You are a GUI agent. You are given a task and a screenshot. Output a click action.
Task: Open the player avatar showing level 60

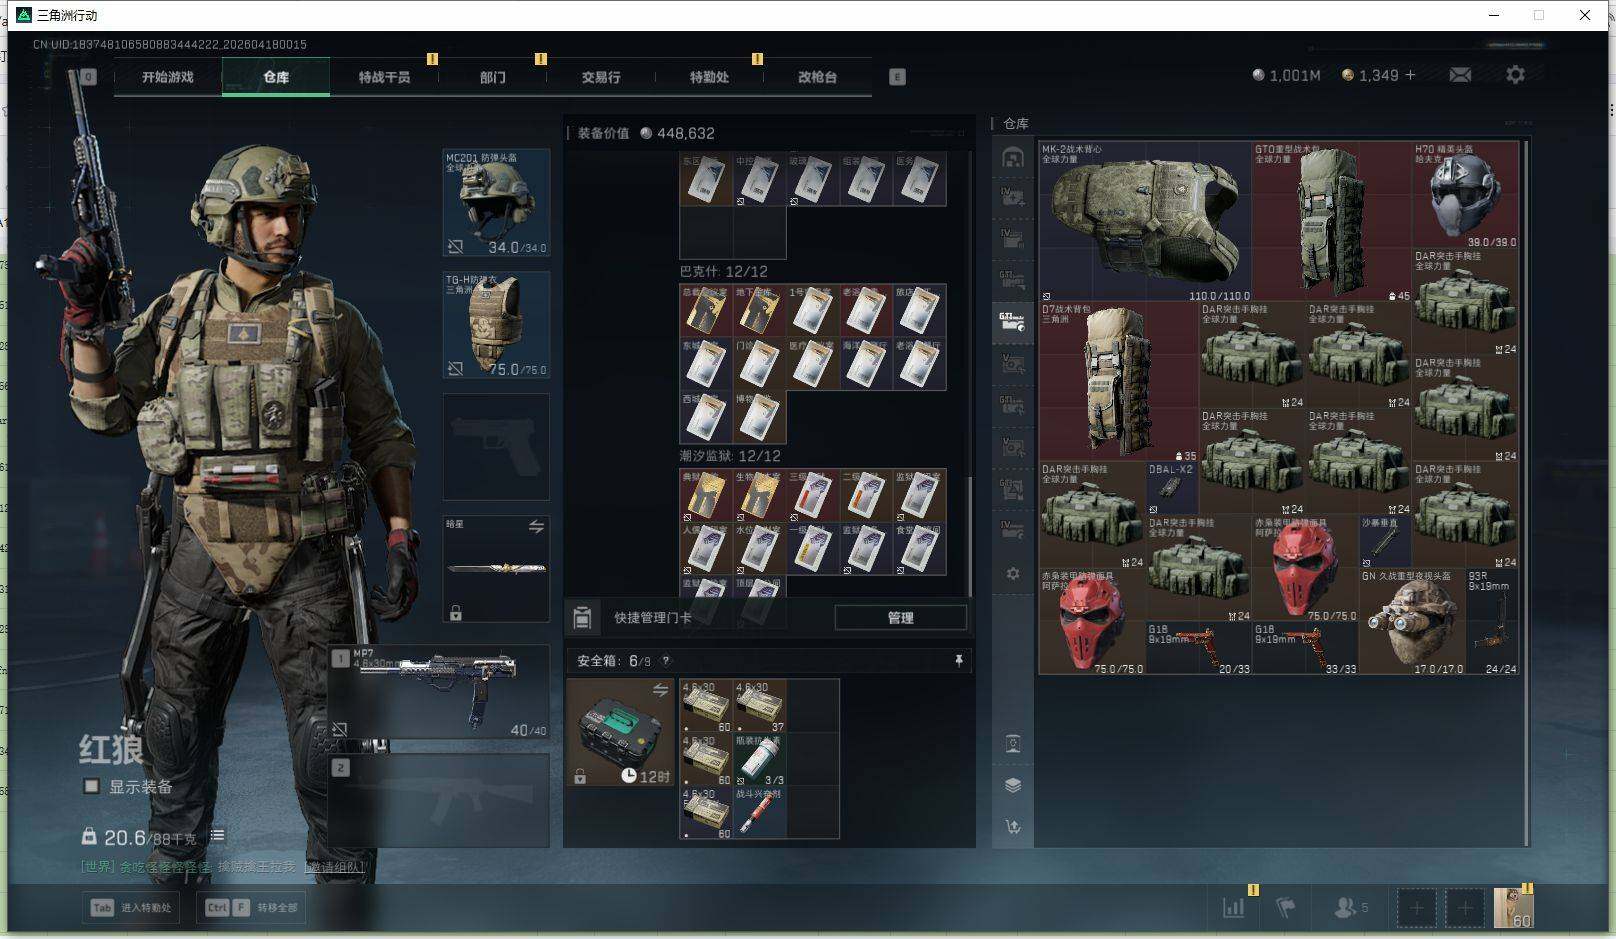pos(1513,908)
